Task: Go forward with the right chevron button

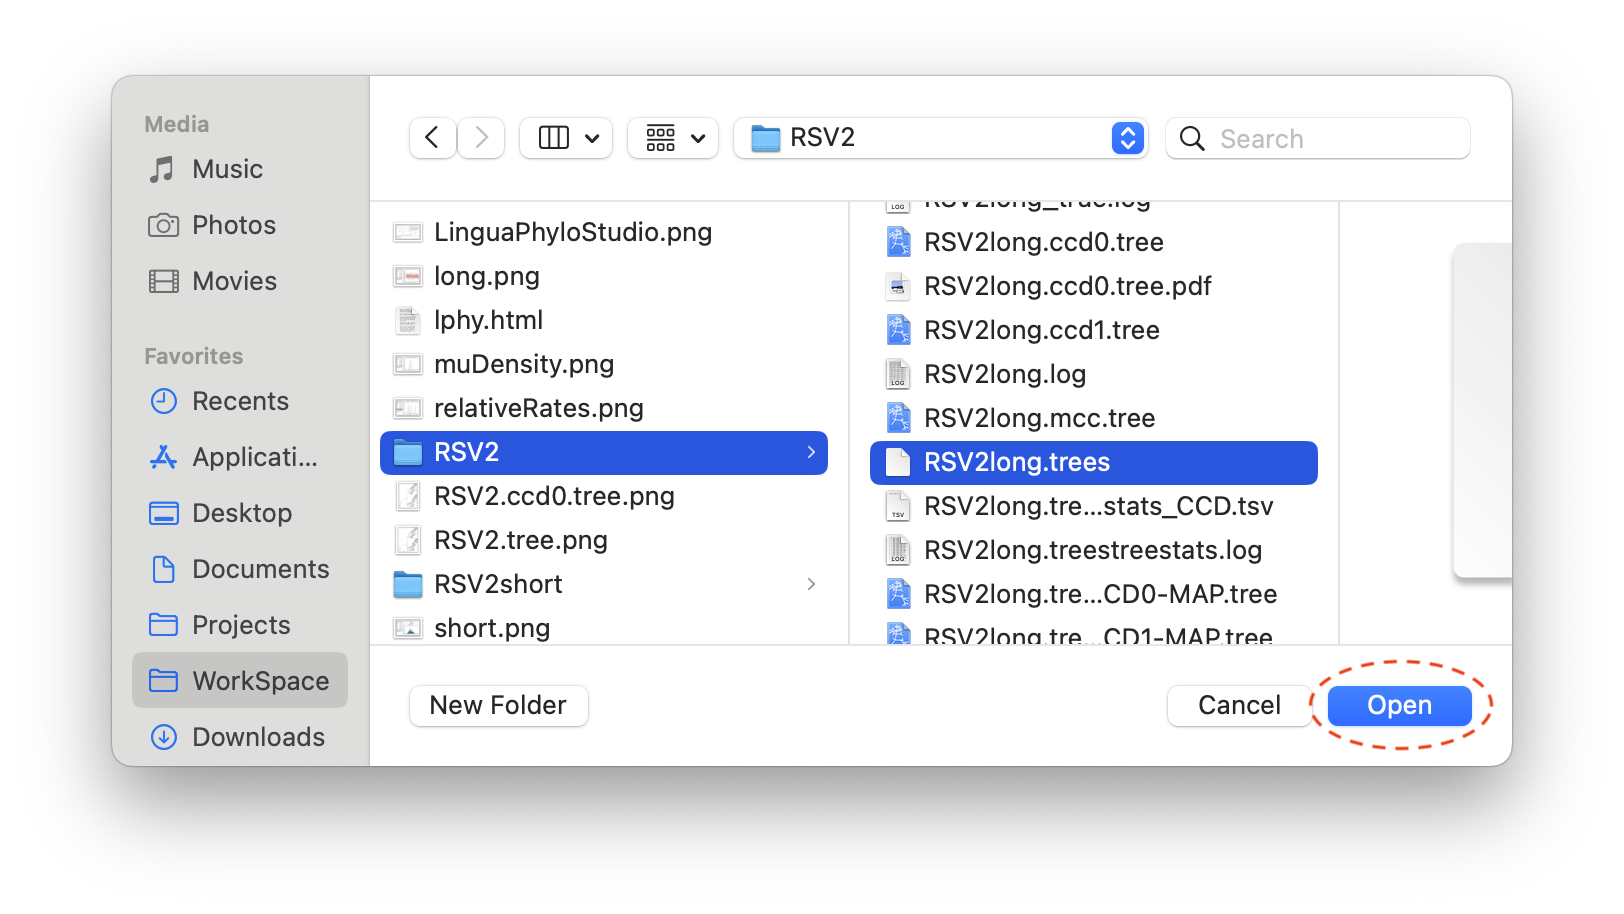Action: 481,138
